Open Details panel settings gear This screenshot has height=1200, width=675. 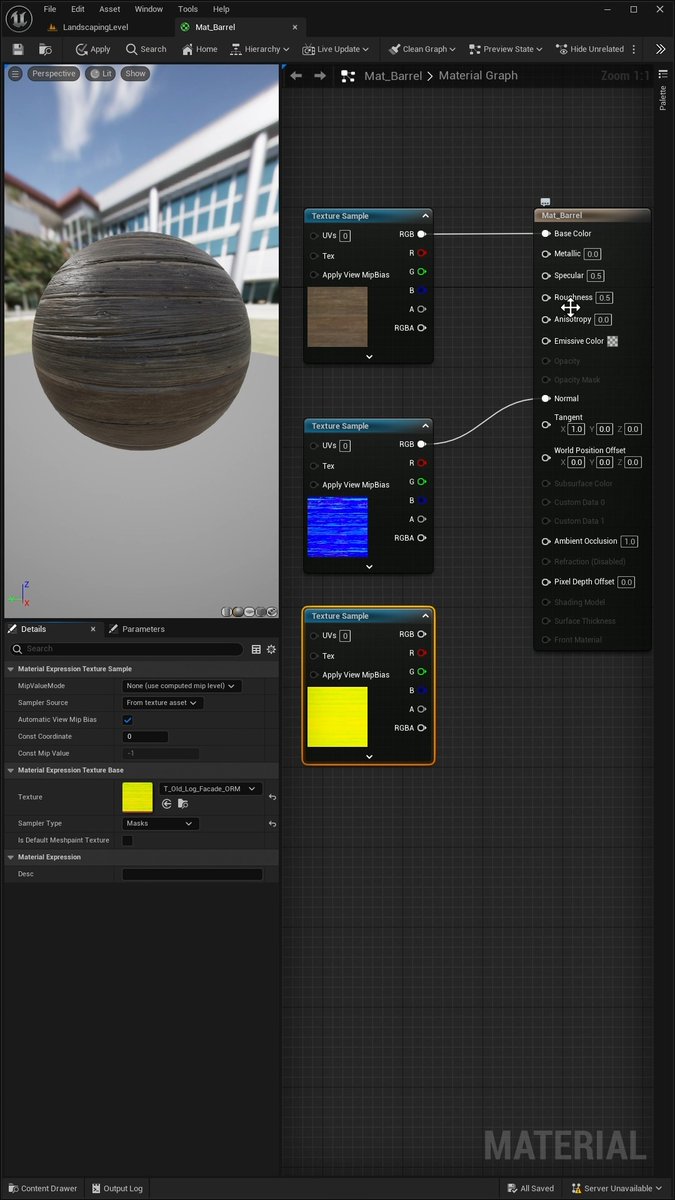(x=270, y=649)
